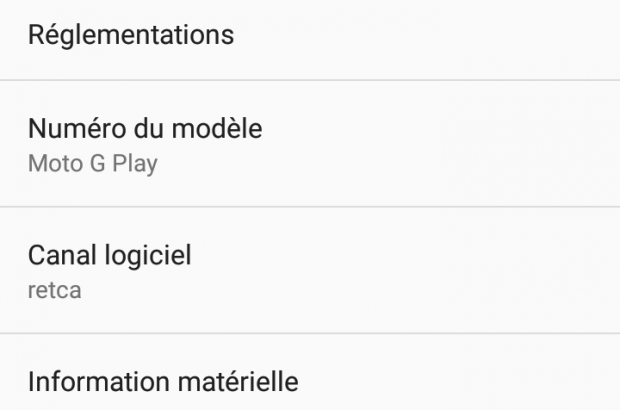This screenshot has width=620, height=410.
Task: Tap the Numéro du modèle row
Action: click(x=310, y=144)
